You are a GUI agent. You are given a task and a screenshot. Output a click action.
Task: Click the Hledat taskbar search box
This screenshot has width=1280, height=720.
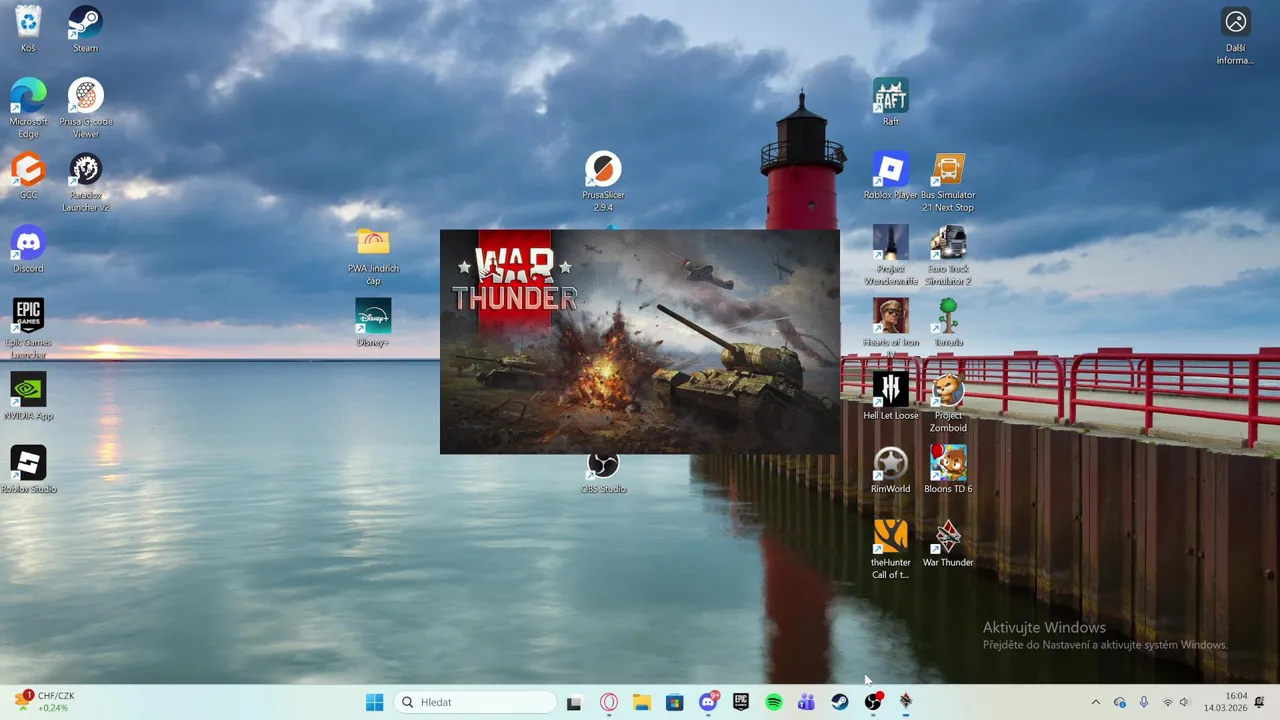tap(476, 702)
